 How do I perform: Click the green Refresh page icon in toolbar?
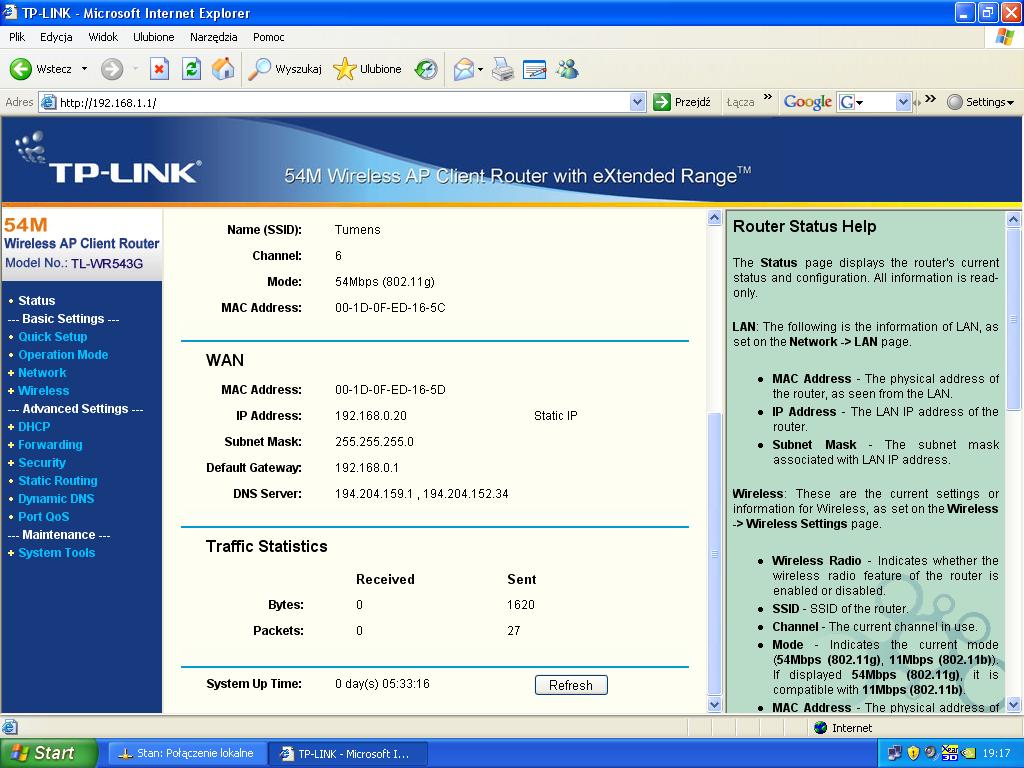coord(191,69)
